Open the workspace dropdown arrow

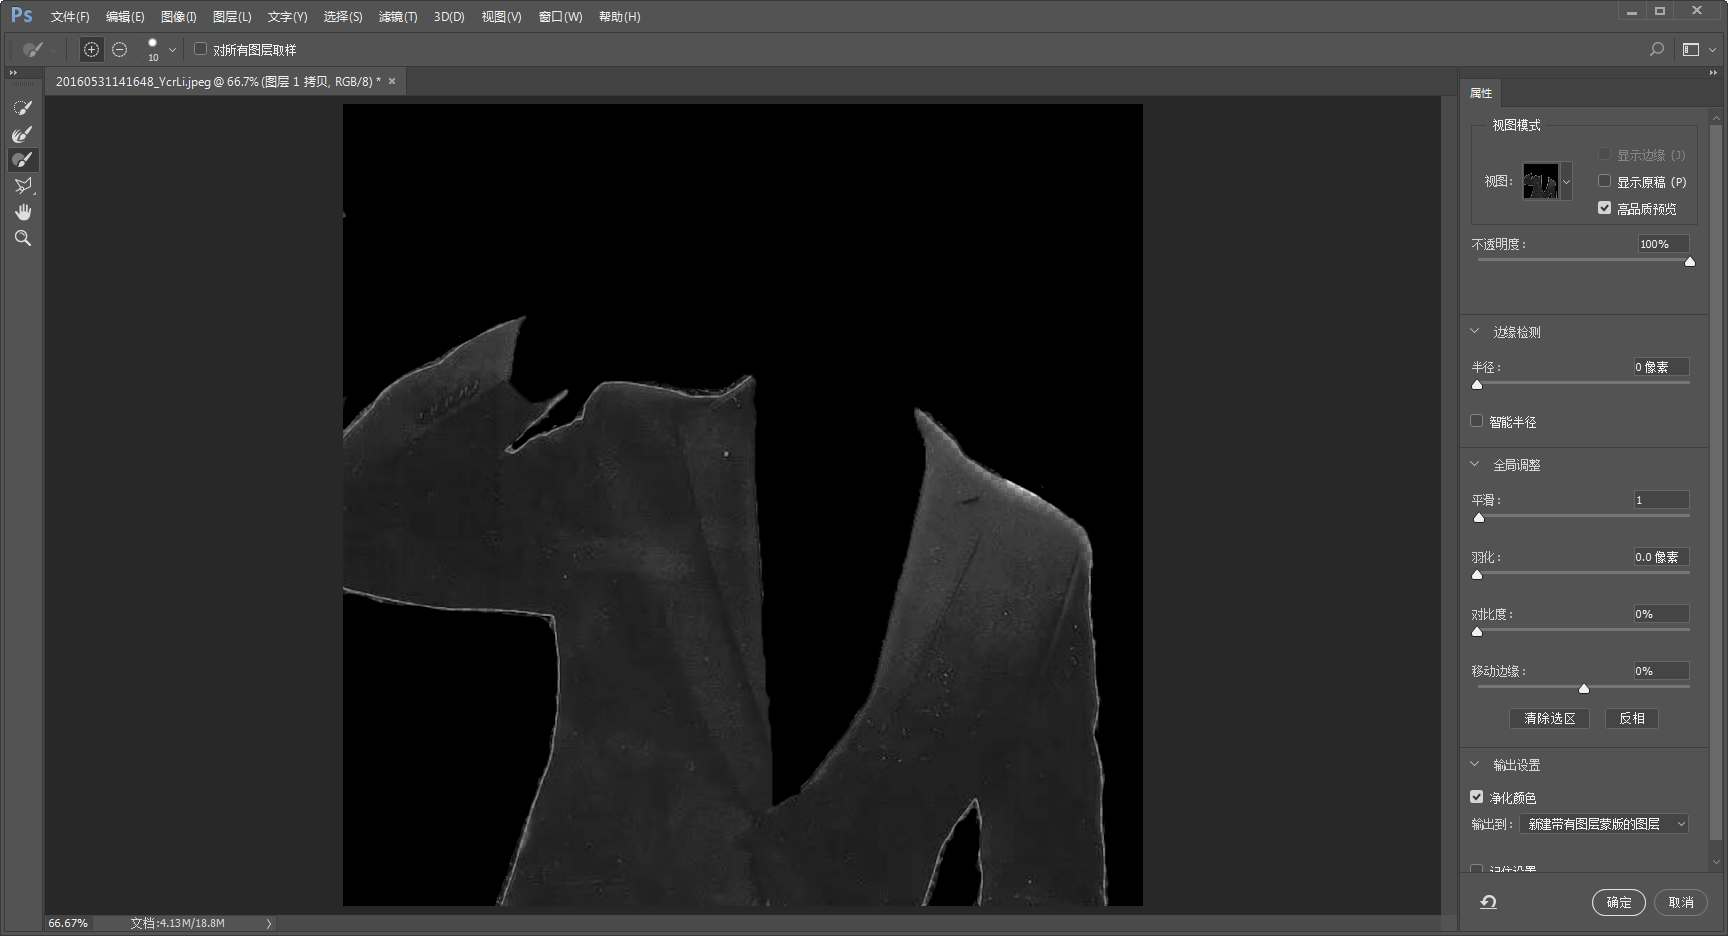pos(1712,49)
